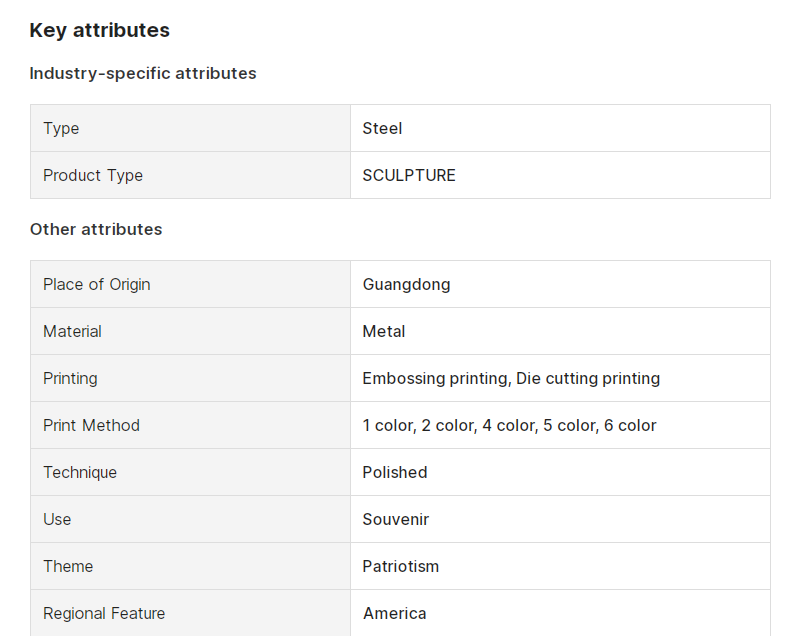Click the Product Type label
Viewport: 800px width, 636px height.
(93, 175)
